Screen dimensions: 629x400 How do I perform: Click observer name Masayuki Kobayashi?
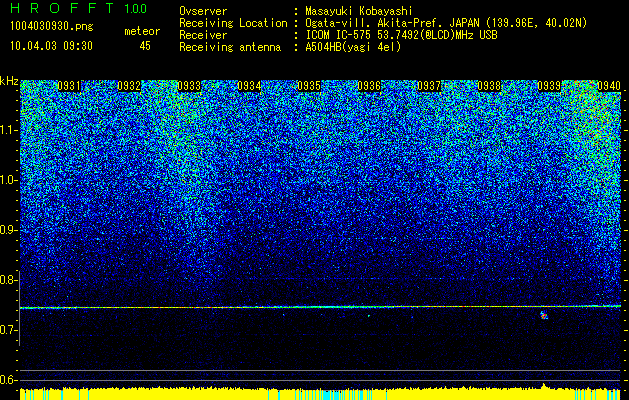[359, 11]
